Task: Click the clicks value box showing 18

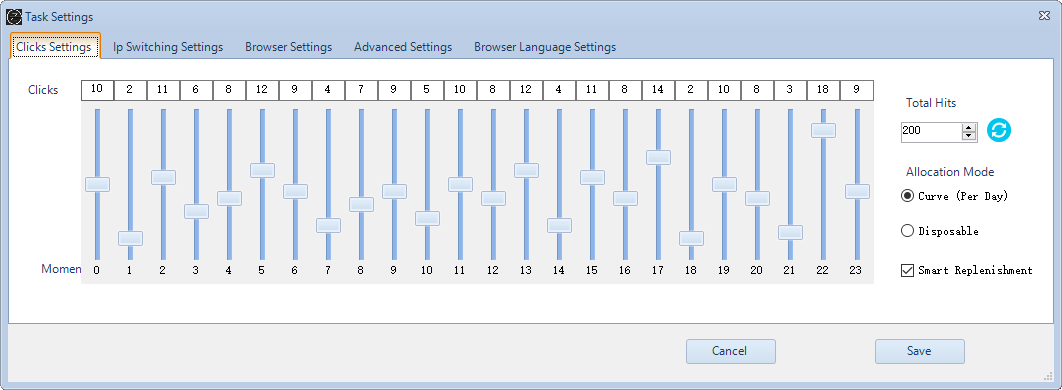Action: pyautogui.click(x=823, y=90)
